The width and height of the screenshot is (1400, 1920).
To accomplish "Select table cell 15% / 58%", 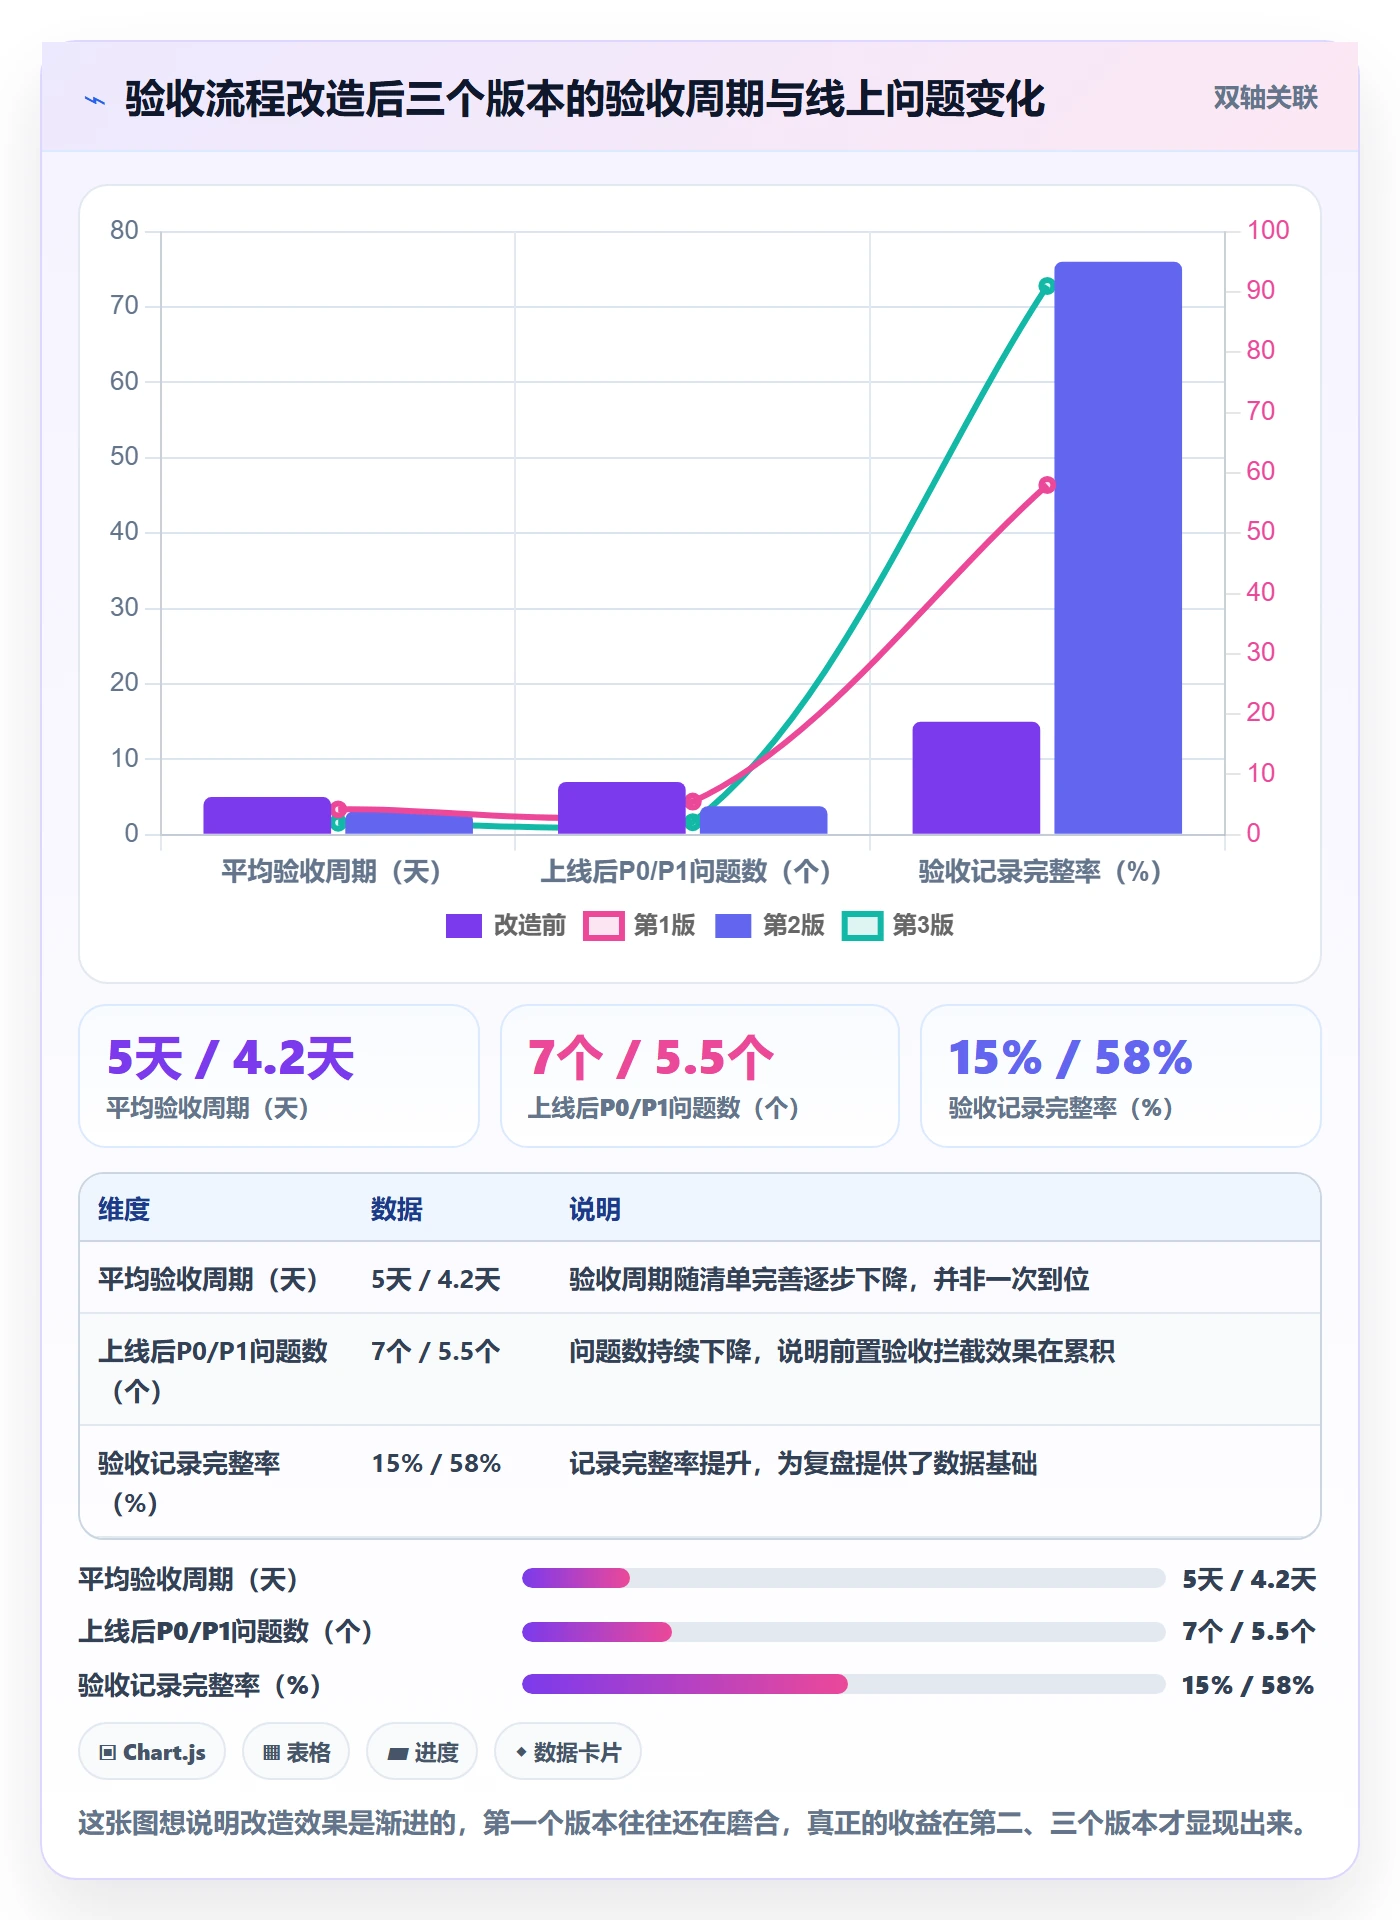I will (436, 1463).
